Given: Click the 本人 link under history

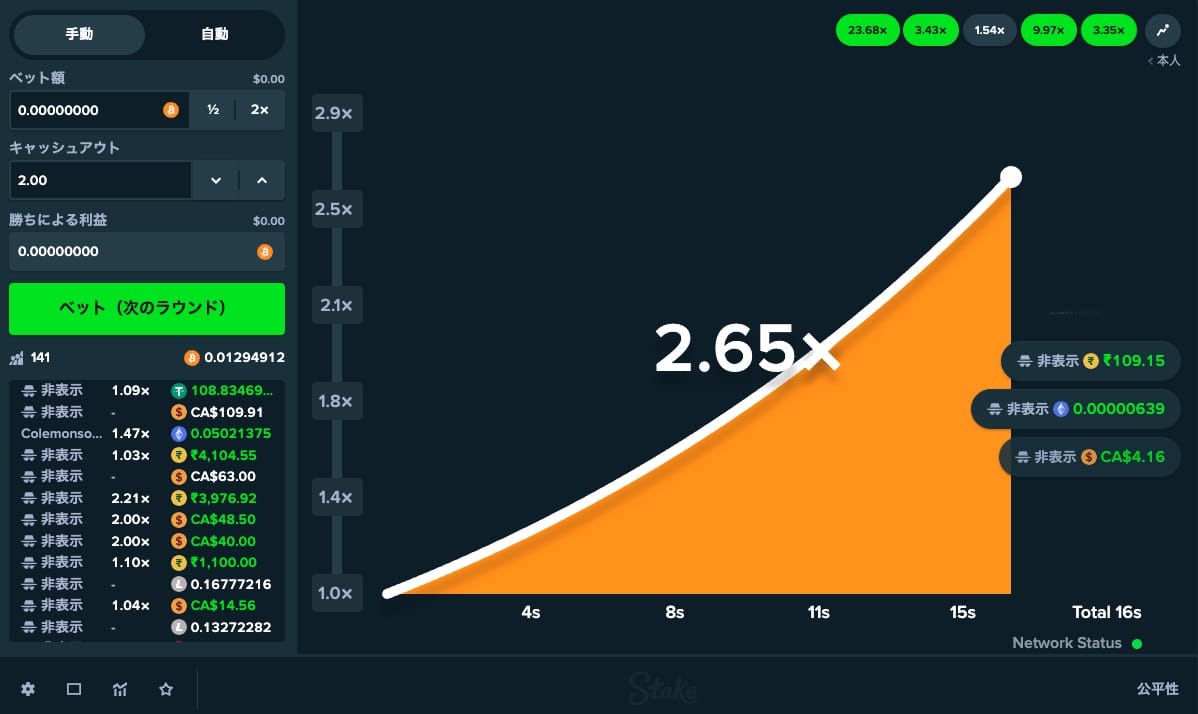Looking at the screenshot, I should click(x=1164, y=60).
